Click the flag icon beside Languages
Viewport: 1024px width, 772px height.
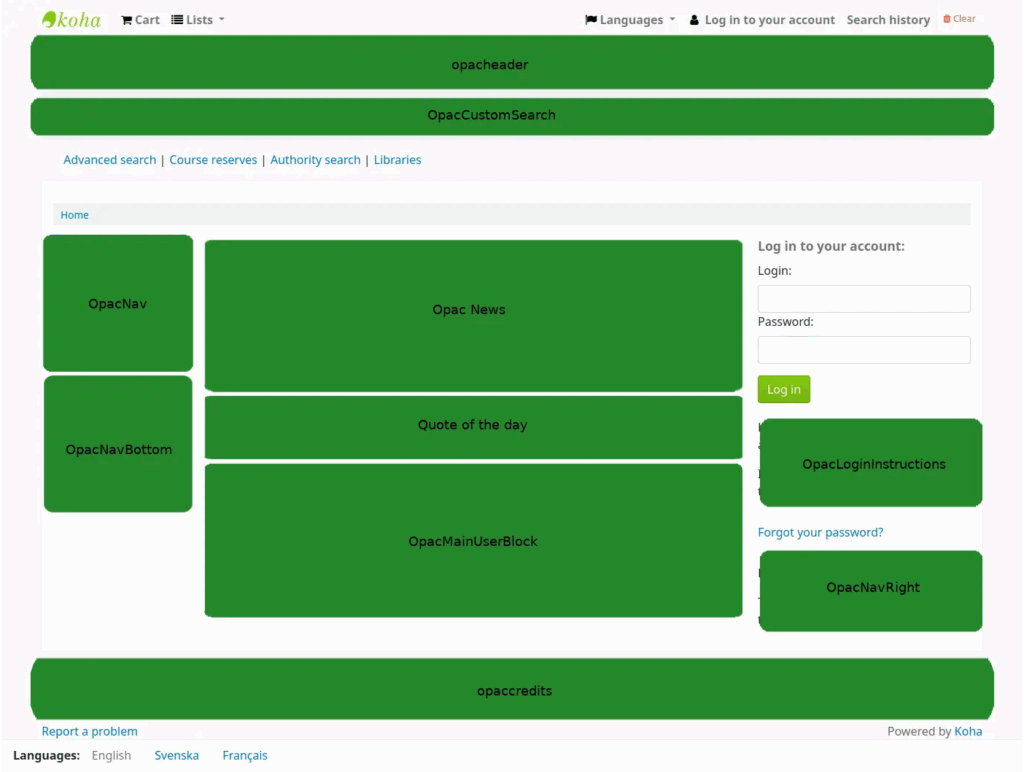point(590,19)
